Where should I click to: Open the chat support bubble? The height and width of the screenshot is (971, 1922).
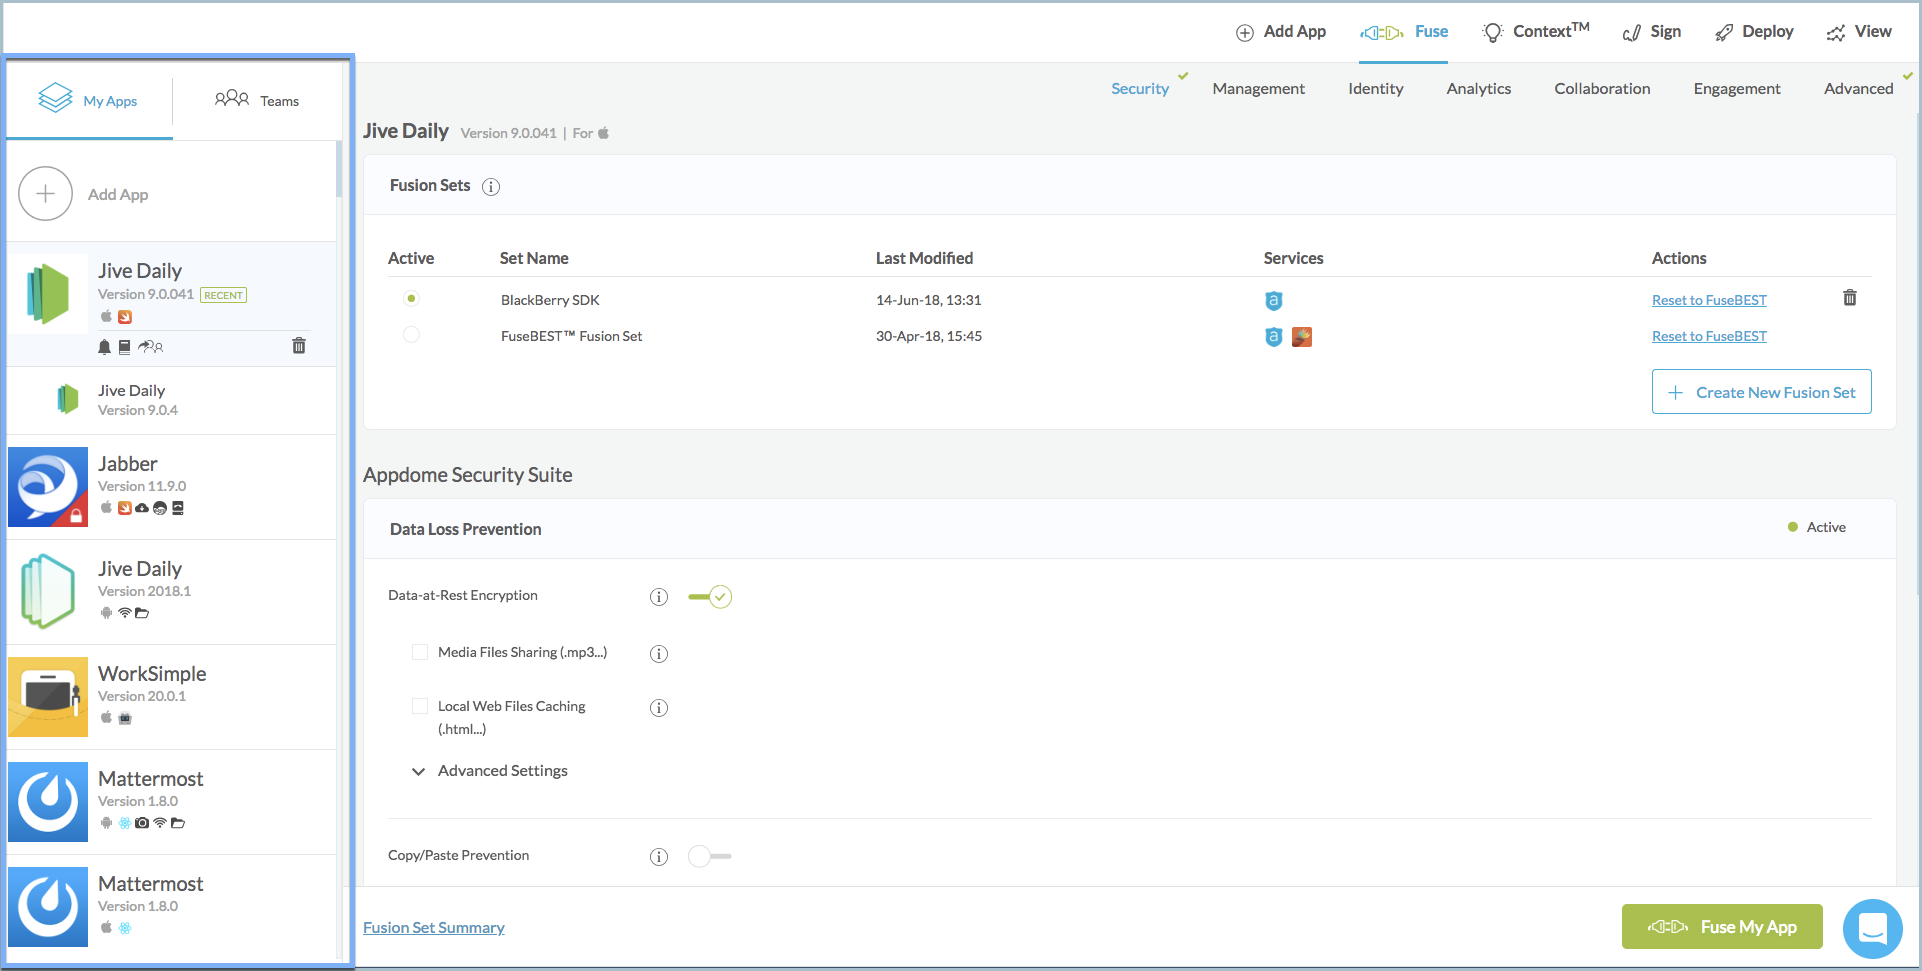click(x=1873, y=929)
